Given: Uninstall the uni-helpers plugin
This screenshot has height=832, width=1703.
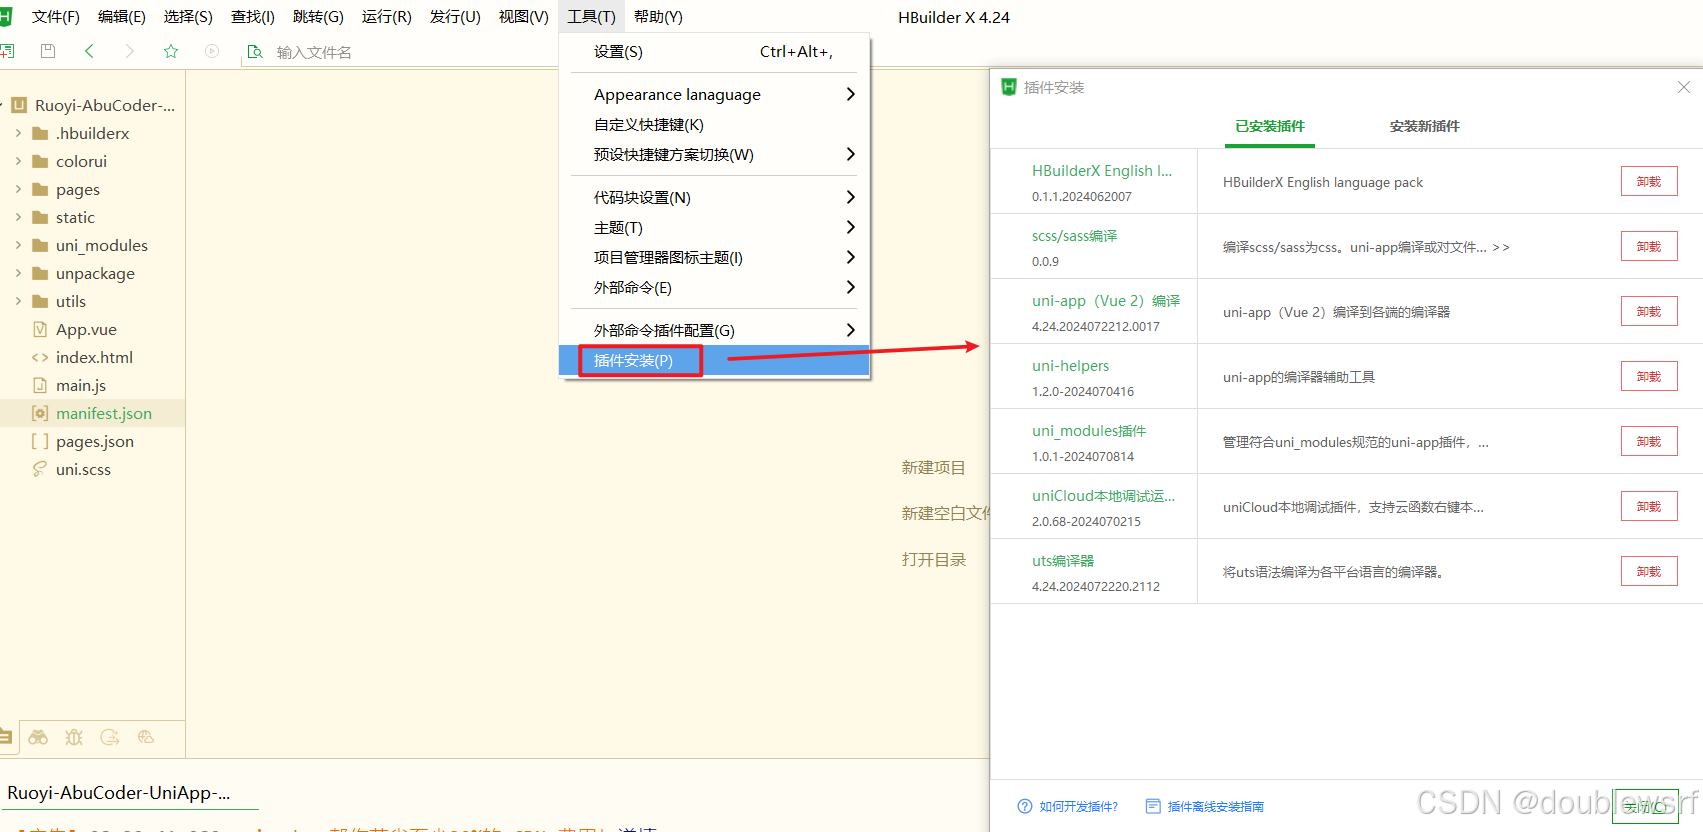Looking at the screenshot, I should [x=1649, y=376].
